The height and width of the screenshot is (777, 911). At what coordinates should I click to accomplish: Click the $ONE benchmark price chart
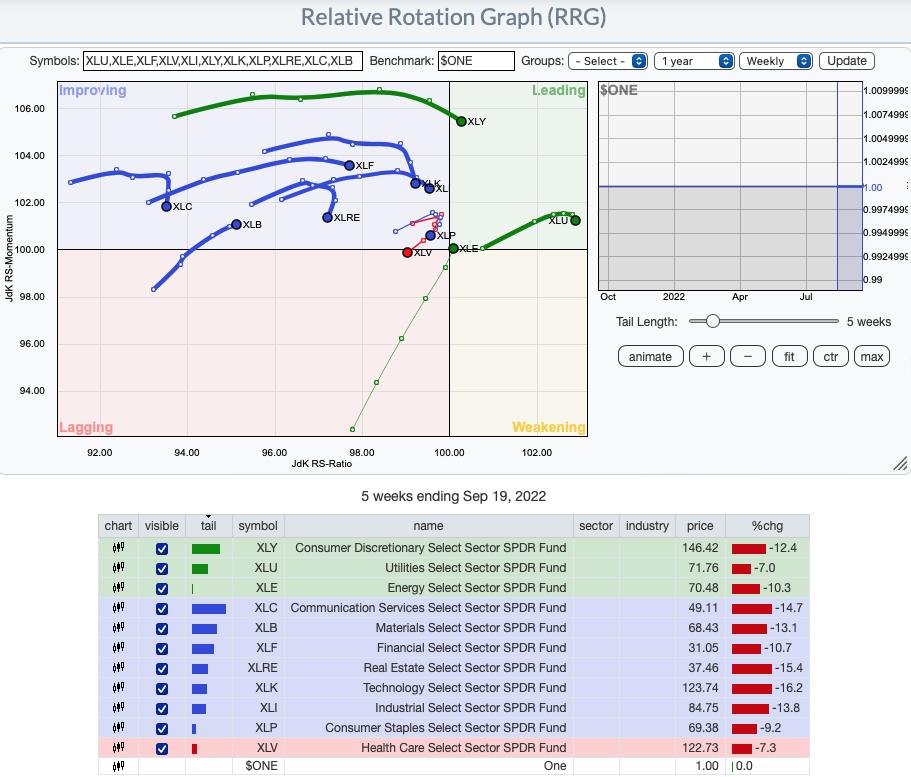pos(730,185)
